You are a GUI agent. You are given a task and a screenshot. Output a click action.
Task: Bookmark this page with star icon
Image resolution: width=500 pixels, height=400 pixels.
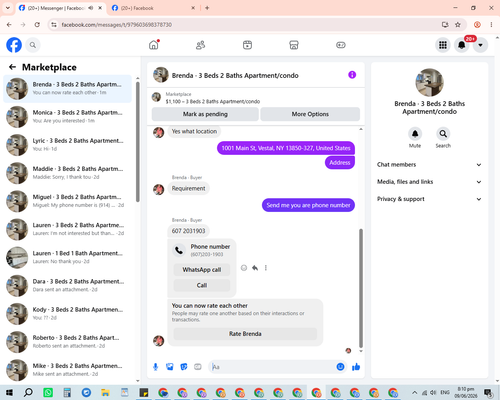(x=458, y=25)
